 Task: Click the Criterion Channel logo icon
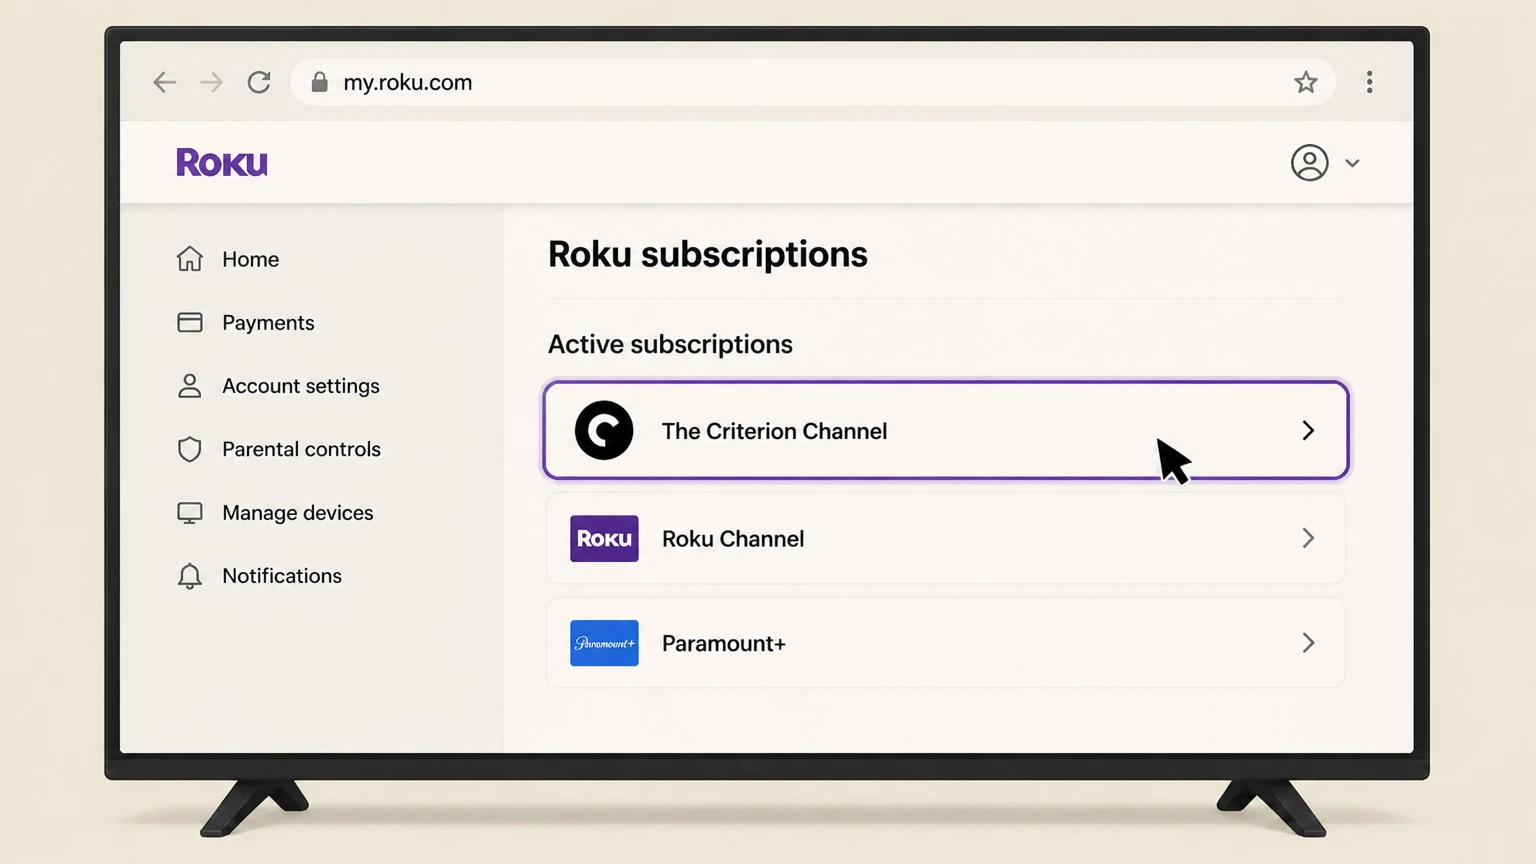(x=604, y=430)
